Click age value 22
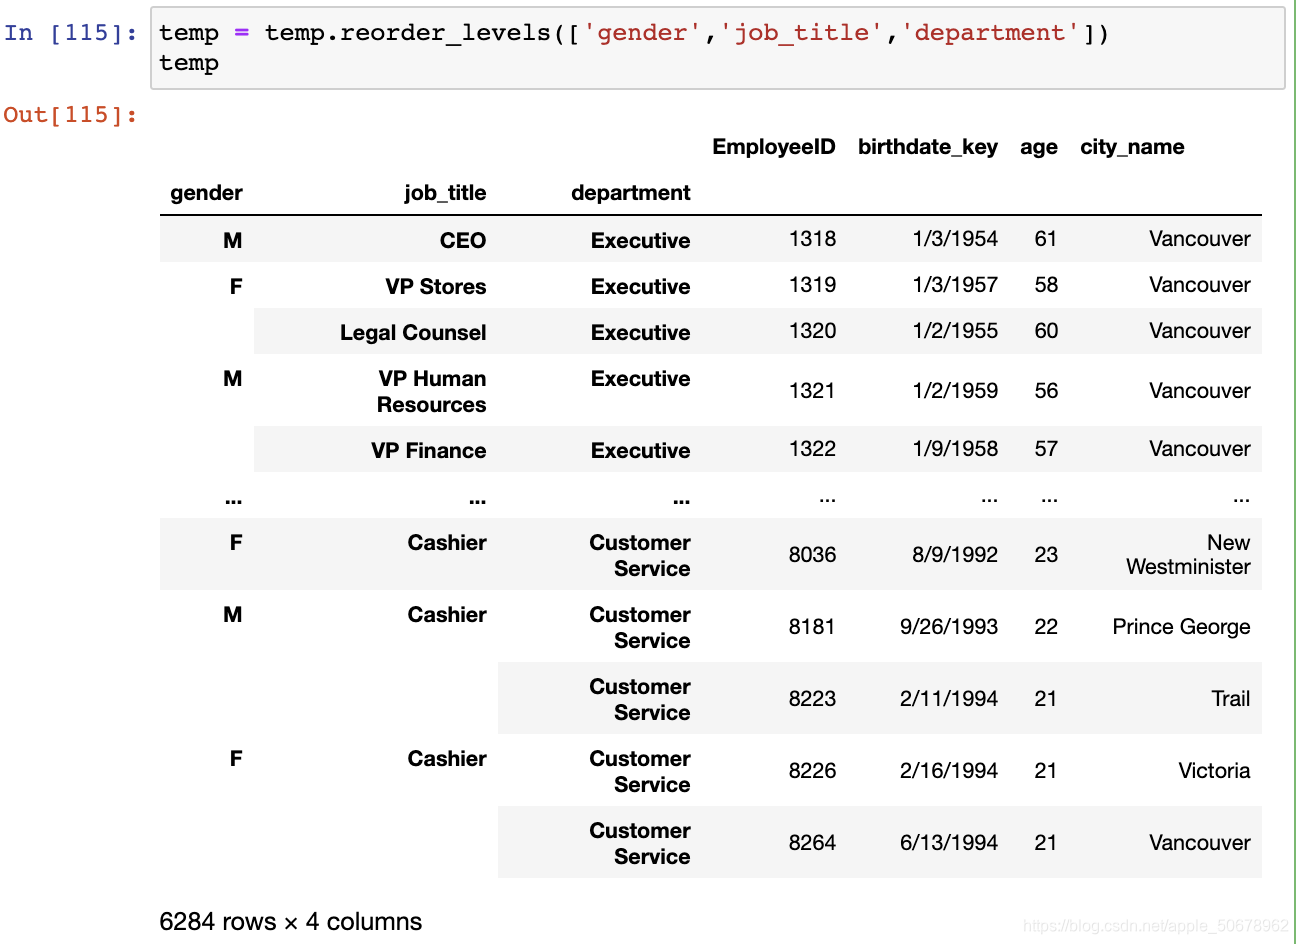 (x=1046, y=627)
